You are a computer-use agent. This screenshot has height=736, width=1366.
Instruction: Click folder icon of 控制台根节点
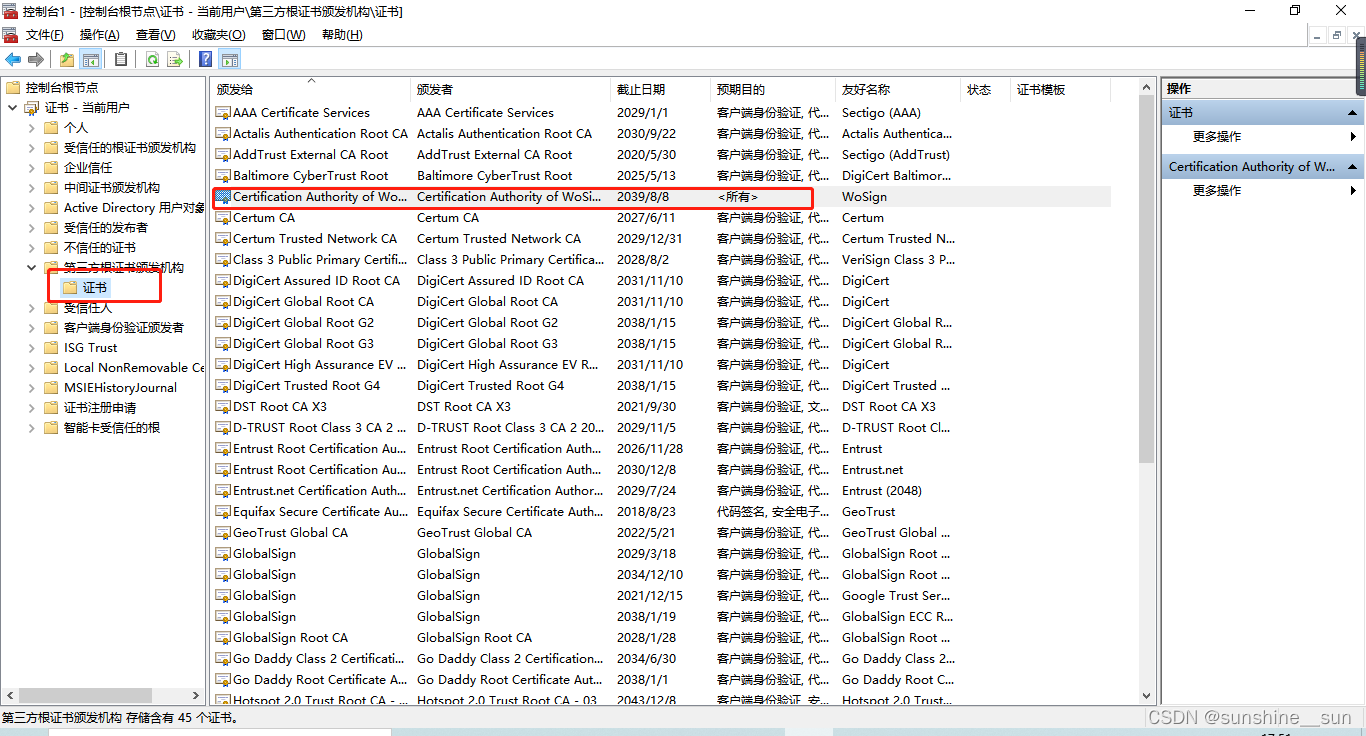(13, 88)
